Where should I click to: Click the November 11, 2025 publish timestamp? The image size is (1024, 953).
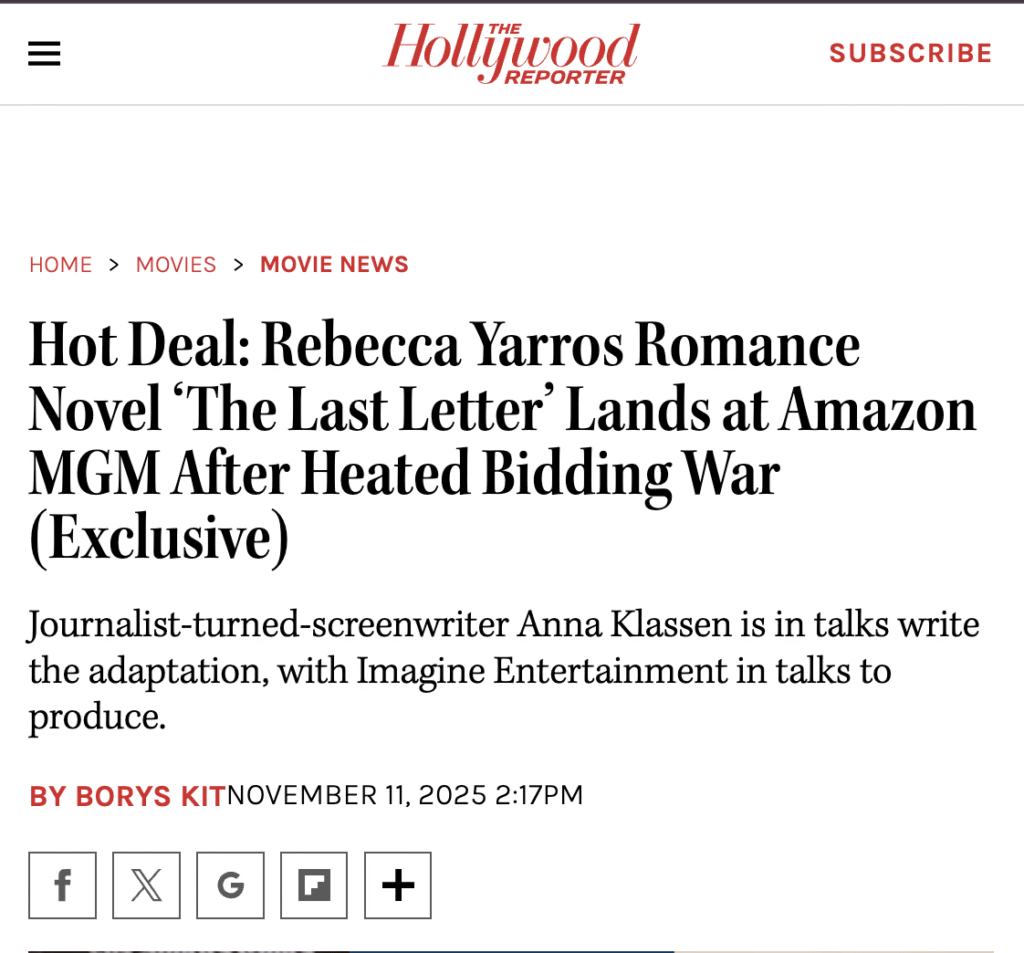click(x=405, y=796)
